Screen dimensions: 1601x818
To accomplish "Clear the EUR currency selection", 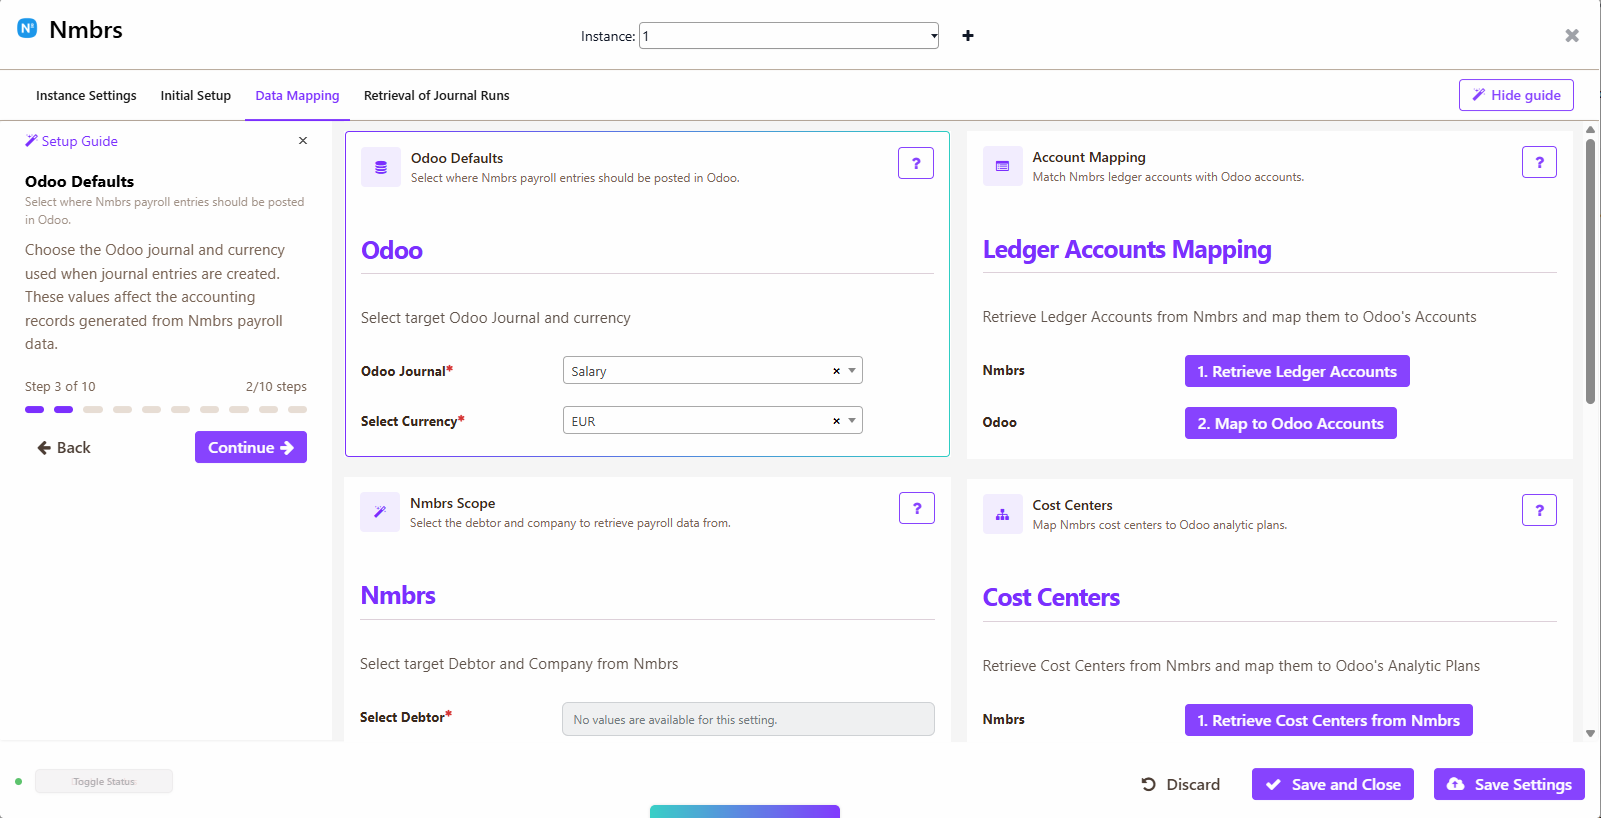I will pos(837,421).
